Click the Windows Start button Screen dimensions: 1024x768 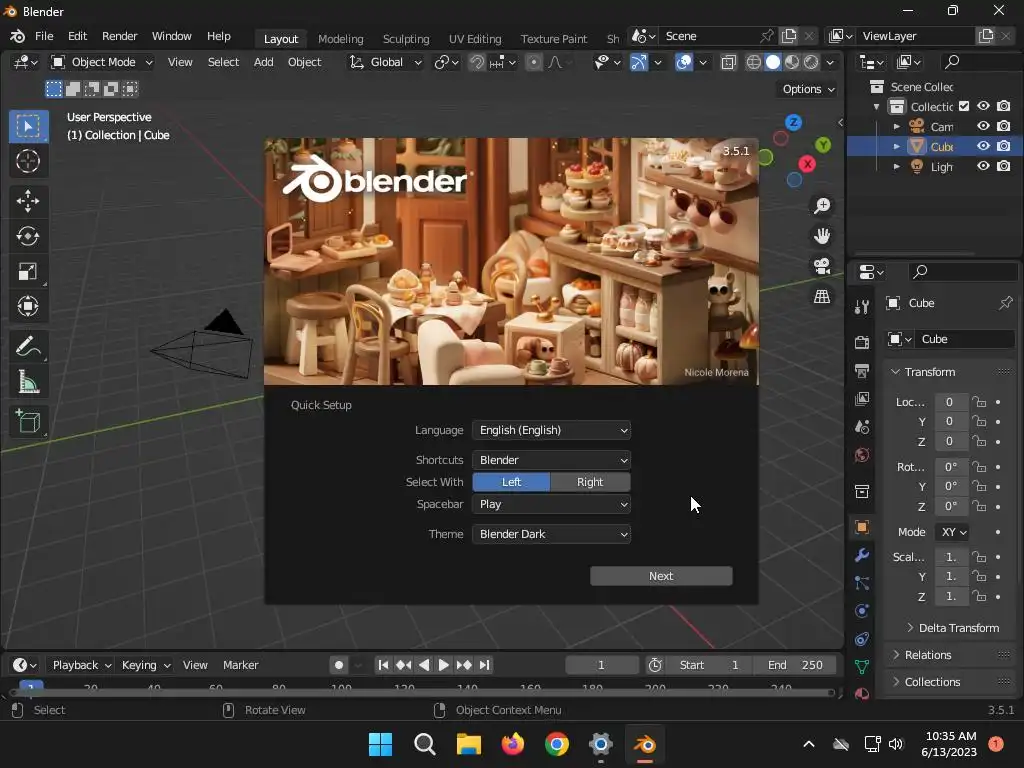click(x=380, y=744)
